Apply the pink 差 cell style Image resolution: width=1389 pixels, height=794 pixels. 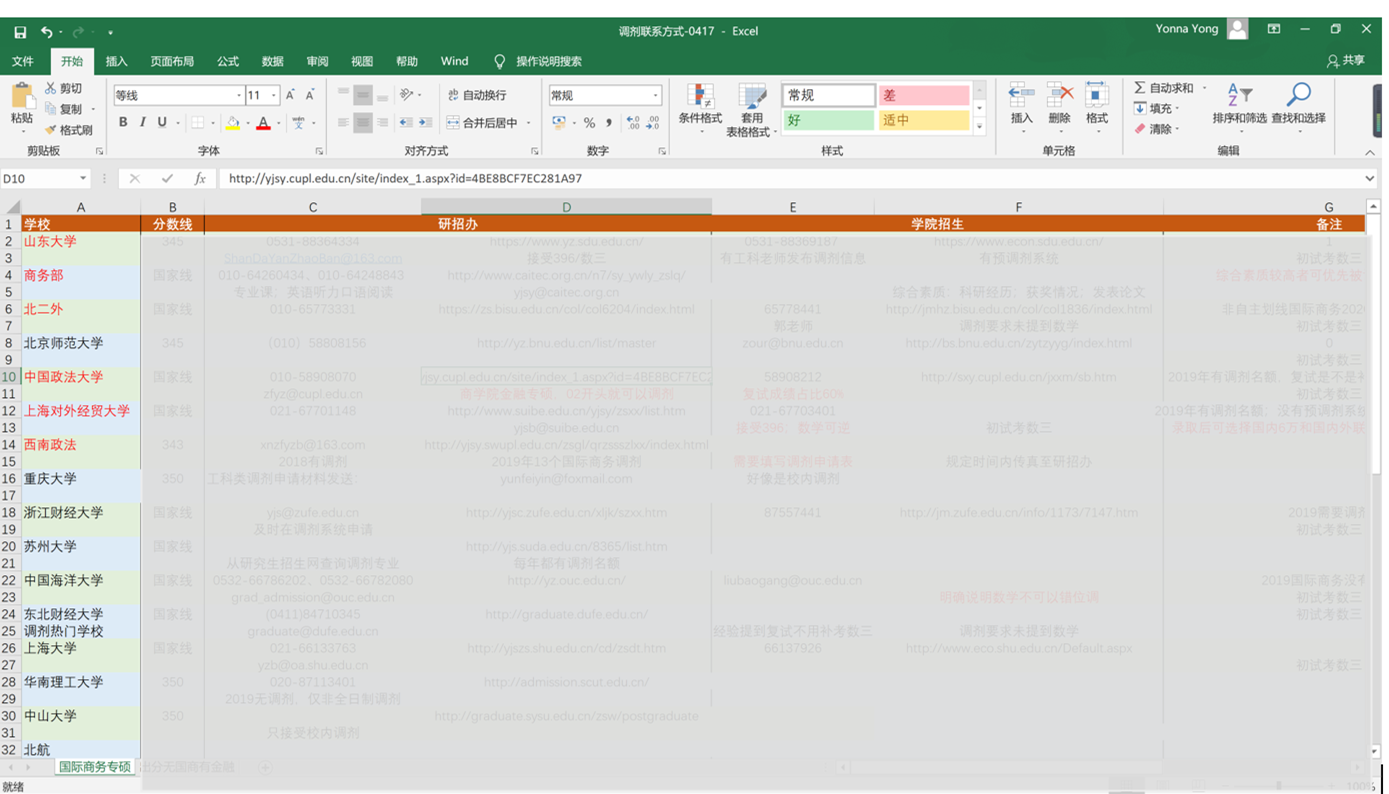click(x=925, y=95)
